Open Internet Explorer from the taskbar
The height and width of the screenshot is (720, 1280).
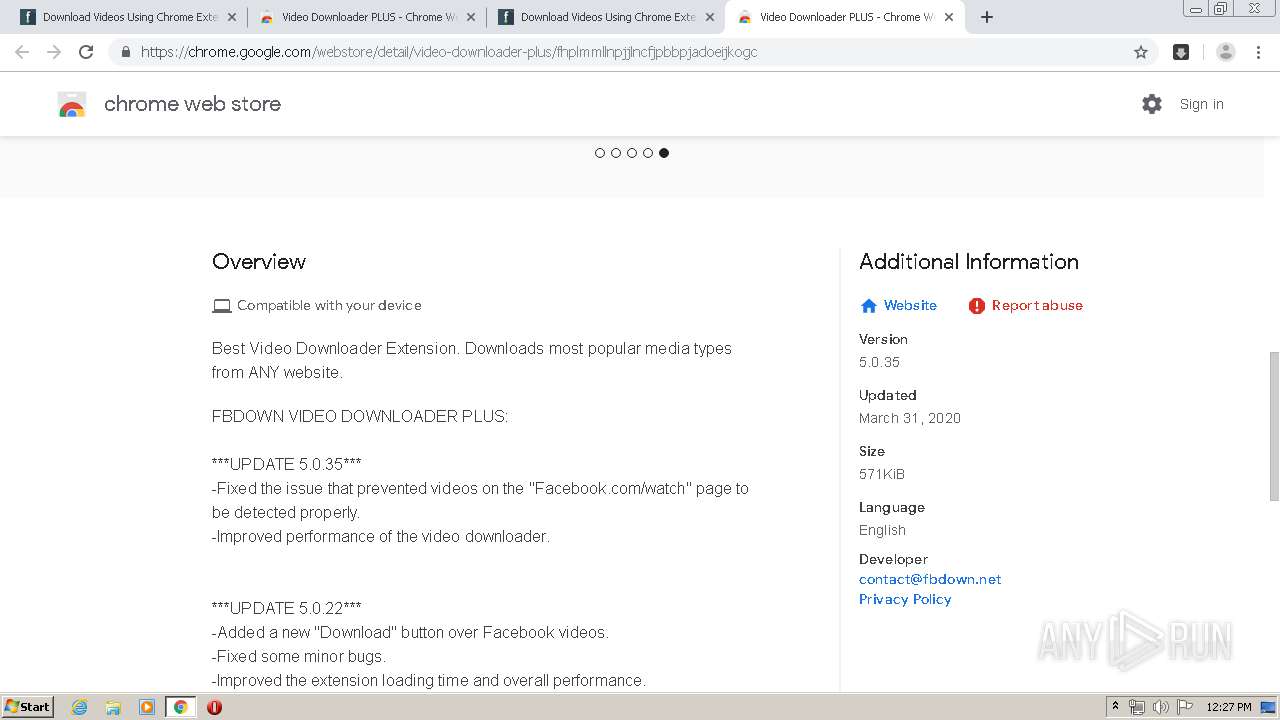(80, 707)
